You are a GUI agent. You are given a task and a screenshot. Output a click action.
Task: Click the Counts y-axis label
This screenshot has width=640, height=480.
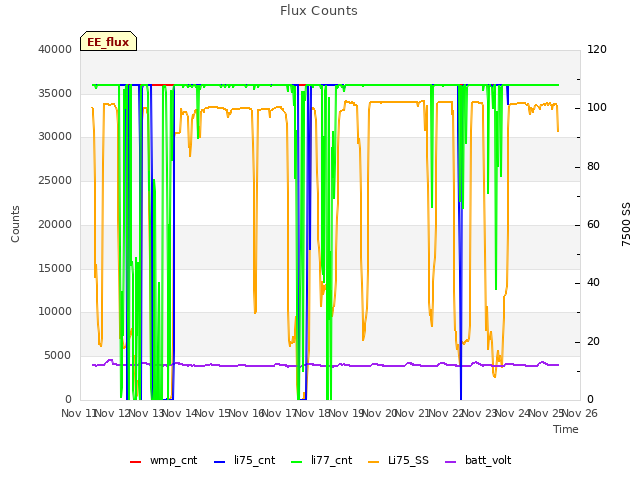[x=15, y=224]
